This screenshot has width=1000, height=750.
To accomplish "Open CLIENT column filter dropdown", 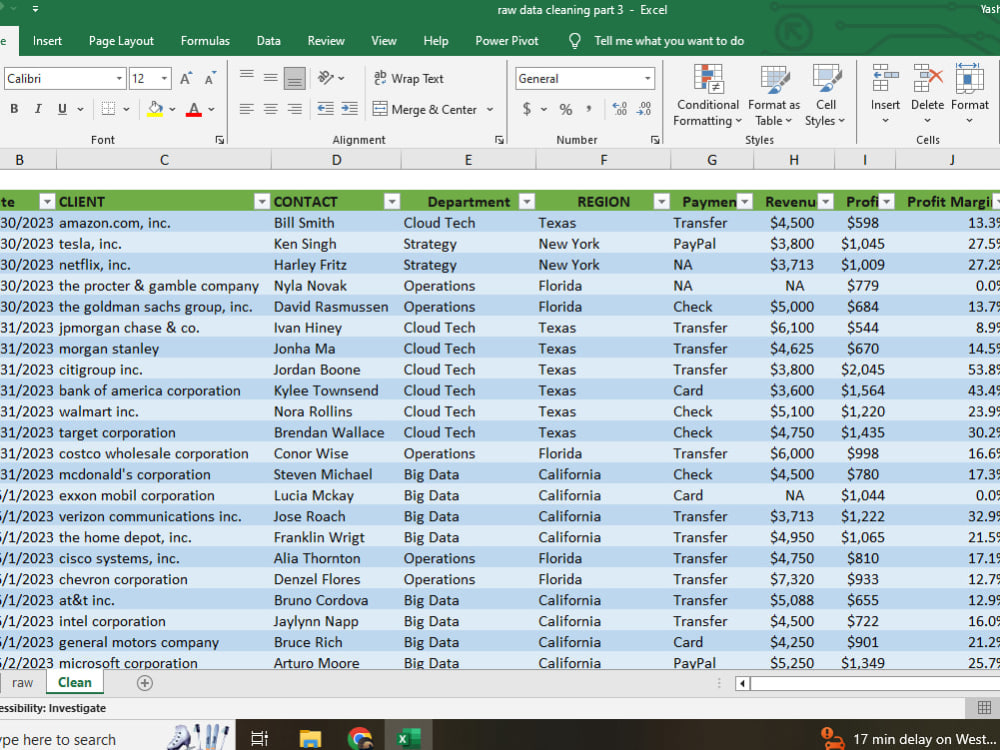I will (261, 202).
